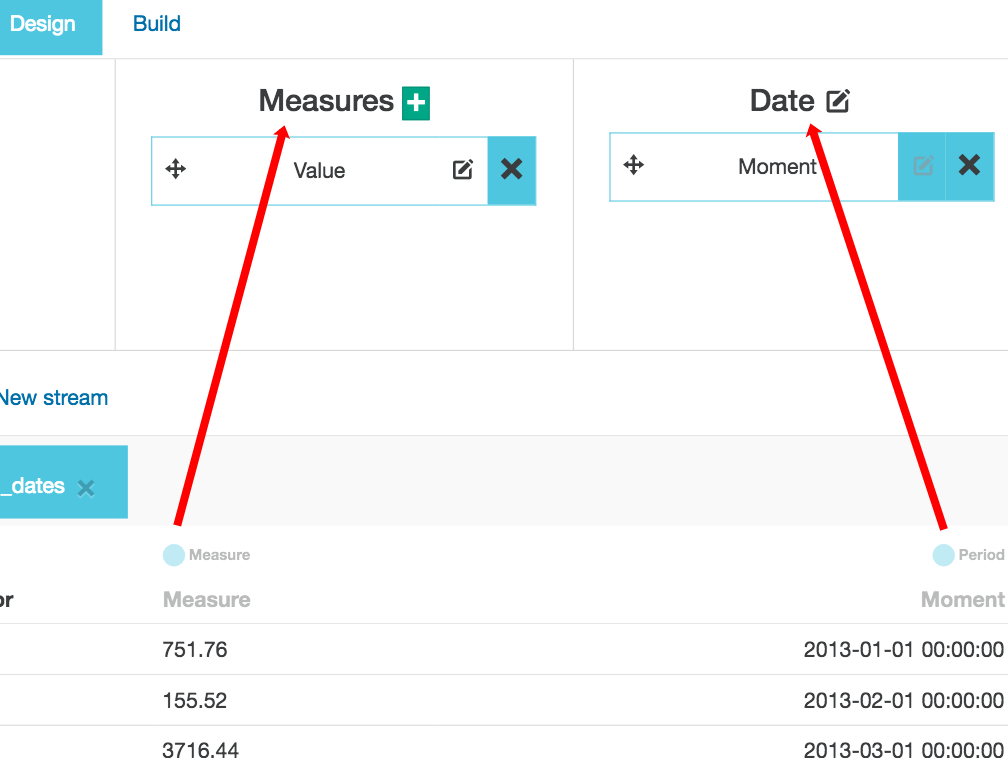Switch to the Design tab
The height and width of the screenshot is (758, 1008).
pyautogui.click(x=44, y=24)
